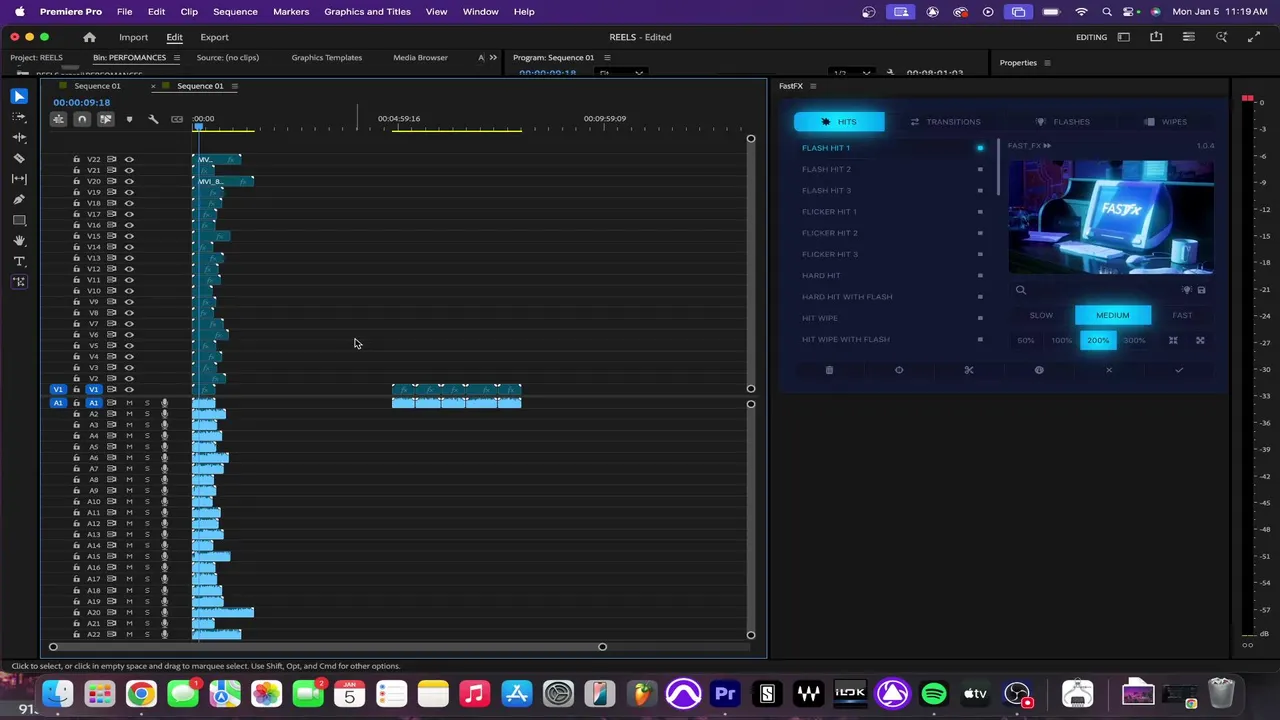Click the save disk icon in FastFX
Screen dimensions: 1280x720
pos(1201,290)
